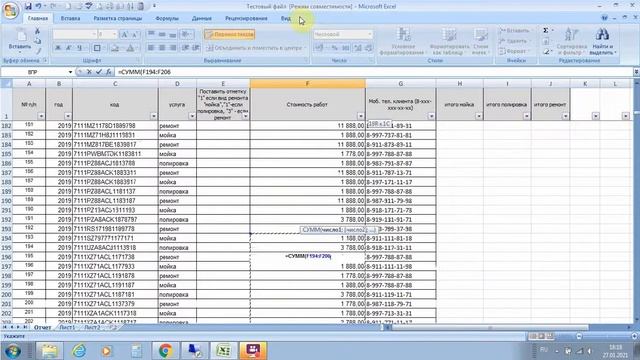Screen dimensions: 640x360
Task: Increase font size with large A icon
Action: tap(125, 35)
